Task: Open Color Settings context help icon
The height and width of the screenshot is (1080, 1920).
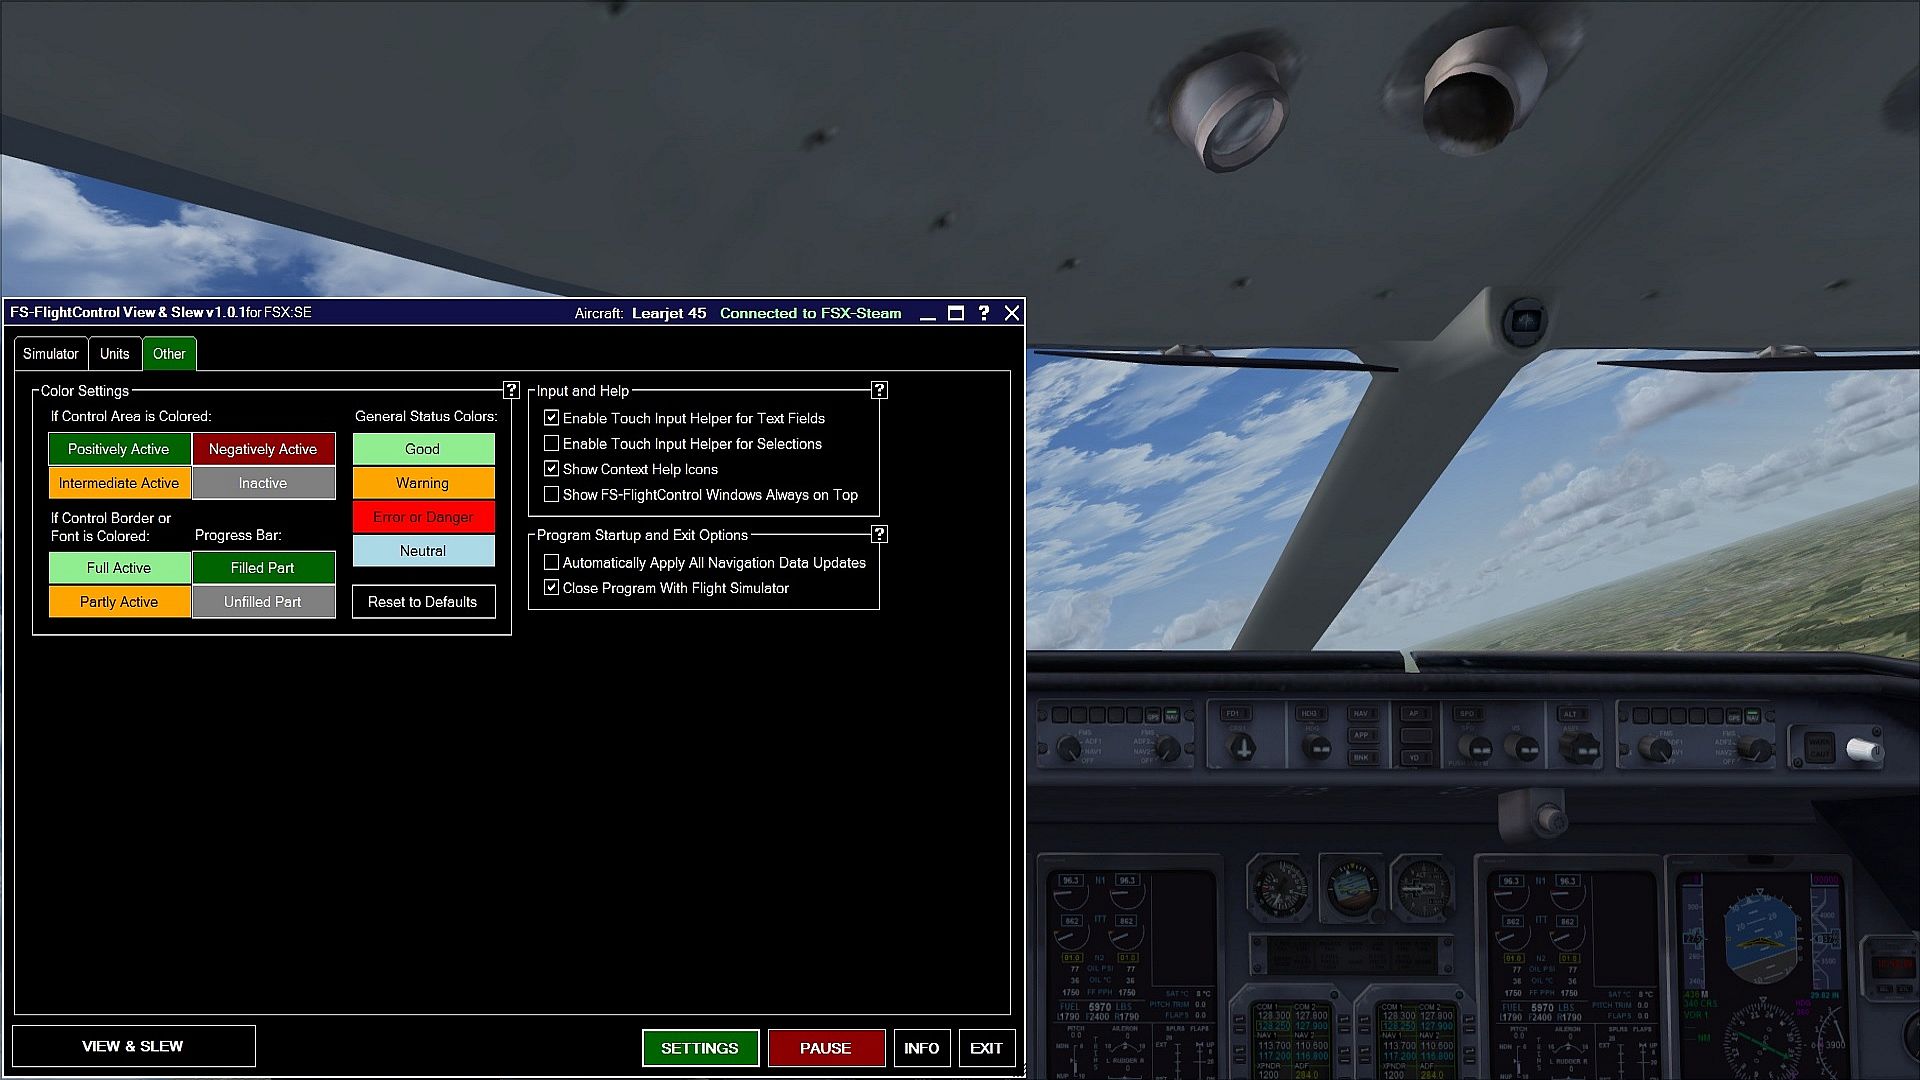Action: pos(511,390)
